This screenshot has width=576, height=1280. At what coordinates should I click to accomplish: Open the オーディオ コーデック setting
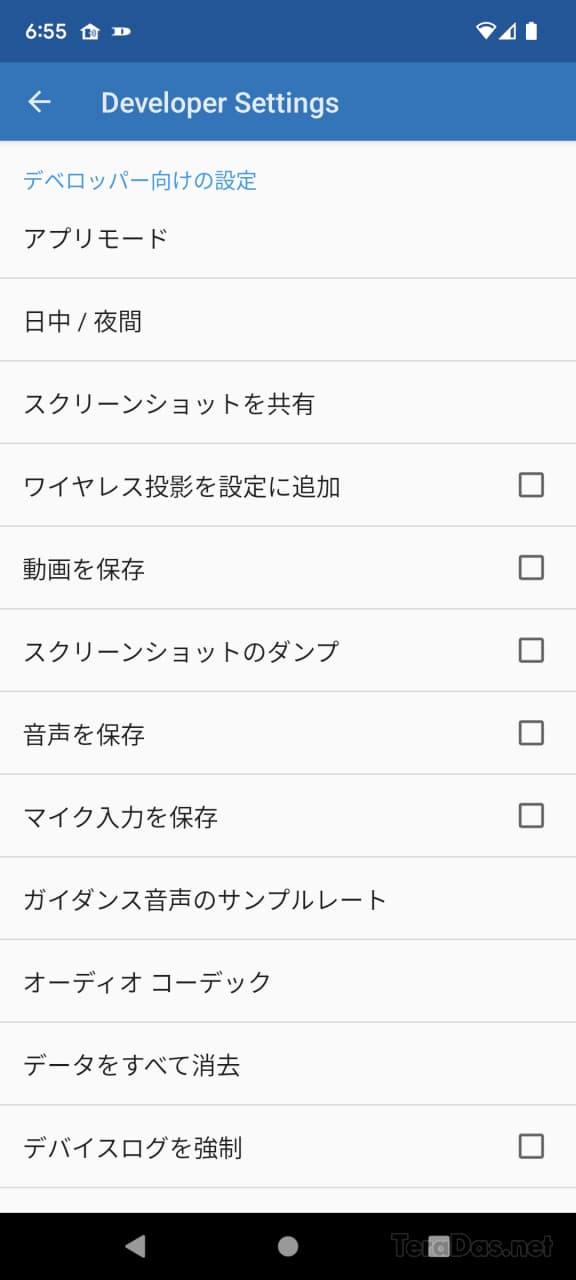coord(288,982)
